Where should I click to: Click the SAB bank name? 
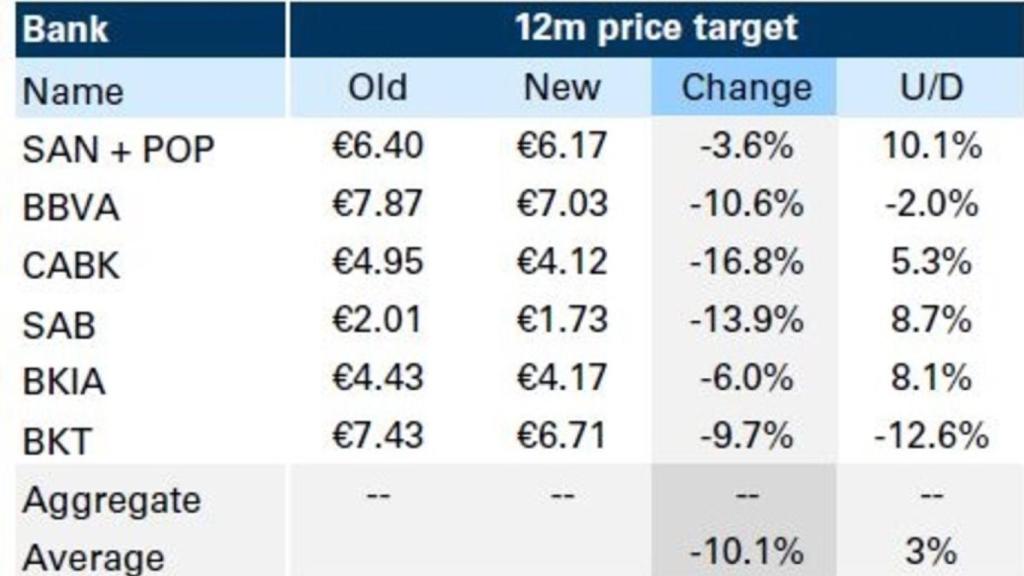[x=58, y=323]
